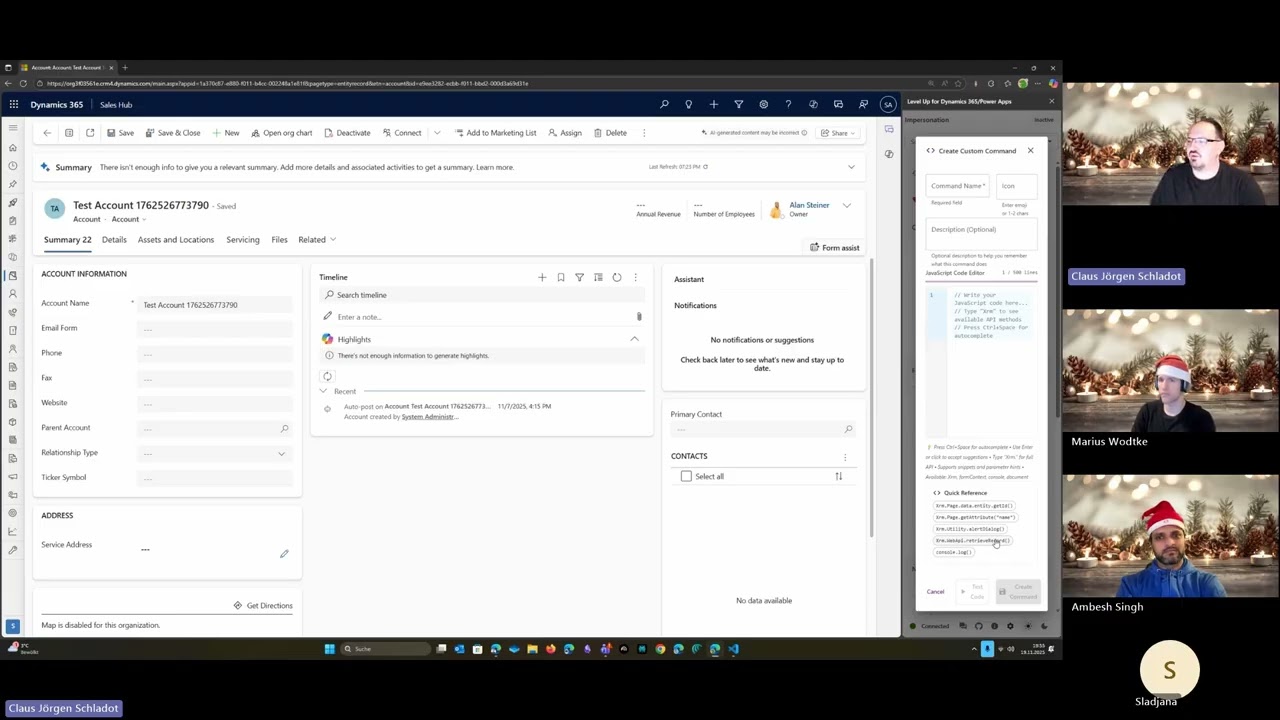Open the System Administrator link in timeline post
Viewport: 1280px width, 720px height.
pos(430,416)
